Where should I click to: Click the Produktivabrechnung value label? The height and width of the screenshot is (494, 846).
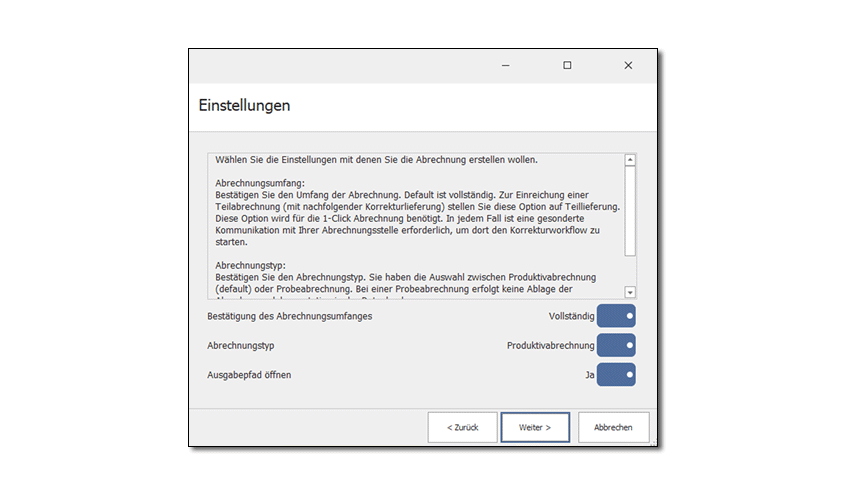click(550, 345)
